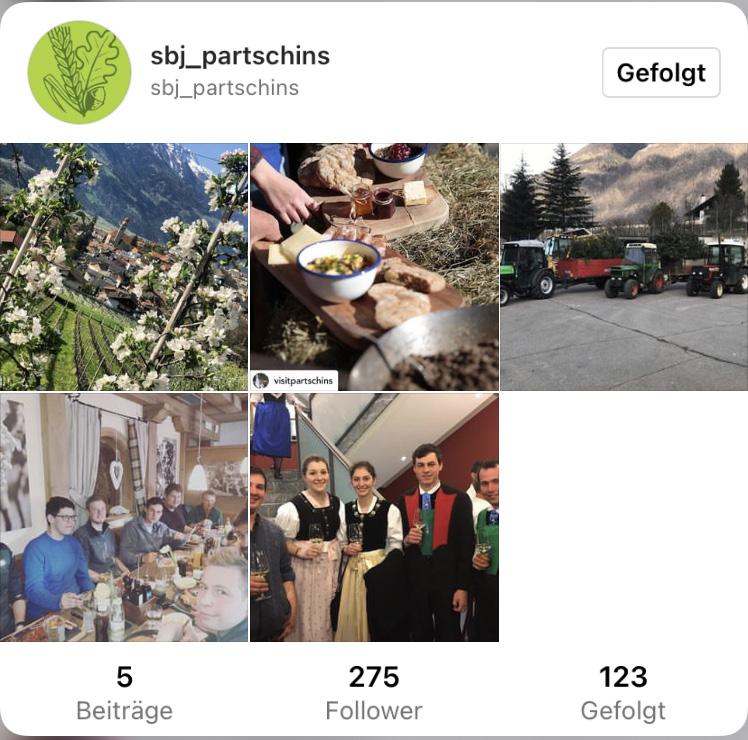The image size is (748, 740).
Task: Open the traditional costume group photo
Action: click(x=374, y=517)
